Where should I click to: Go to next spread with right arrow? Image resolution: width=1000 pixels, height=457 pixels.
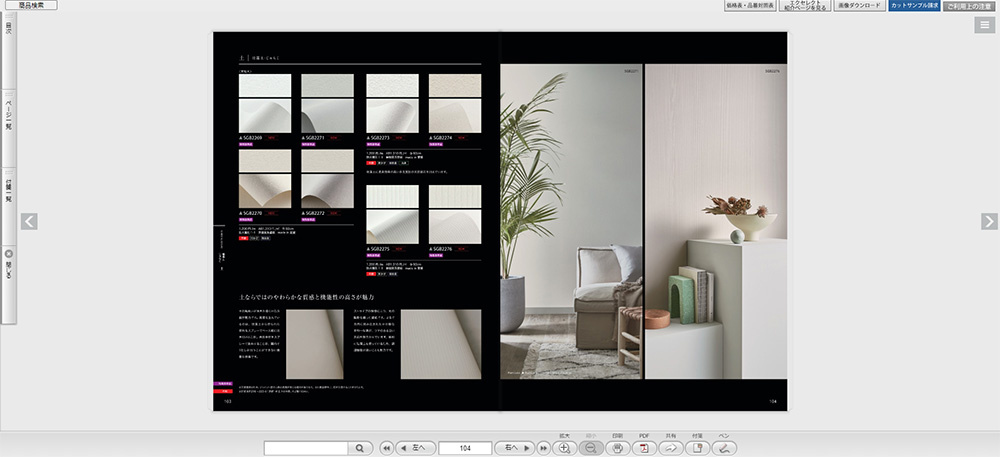coord(988,222)
